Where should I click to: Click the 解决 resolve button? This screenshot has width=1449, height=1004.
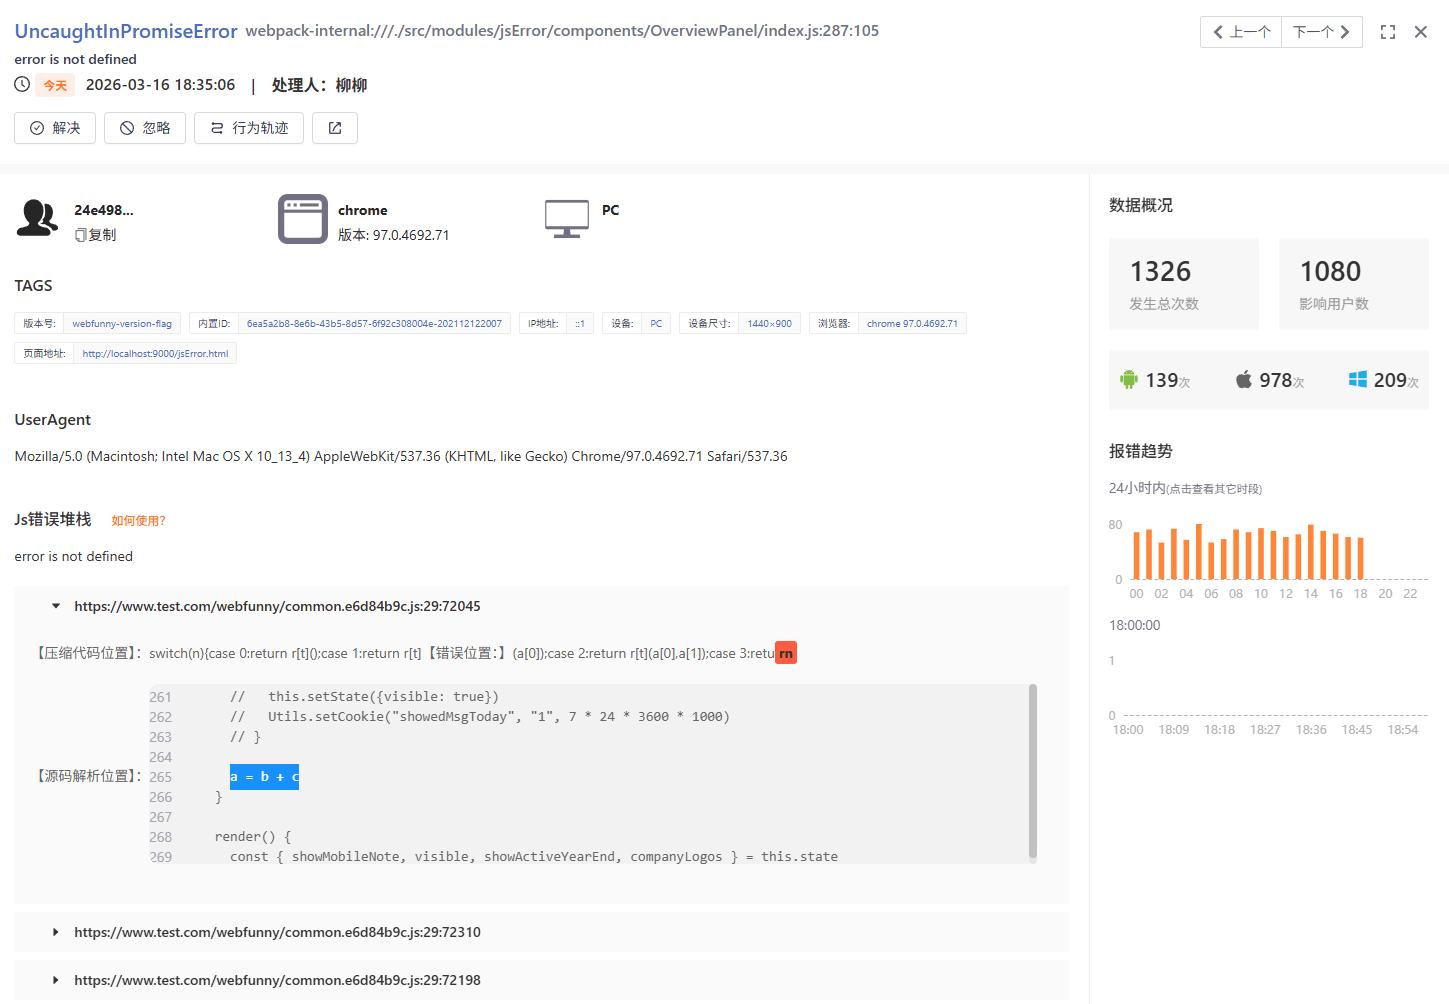[54, 127]
